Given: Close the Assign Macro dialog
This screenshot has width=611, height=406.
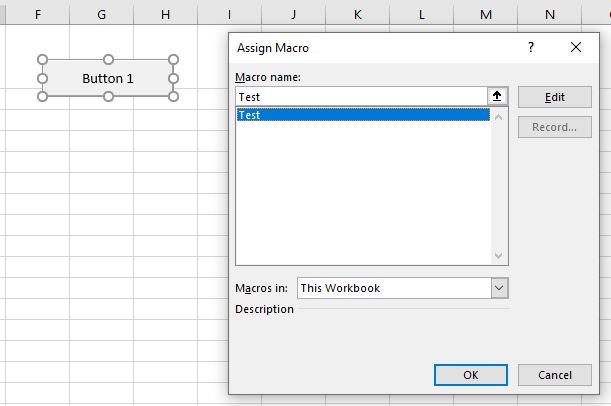Looking at the screenshot, I should pos(576,47).
